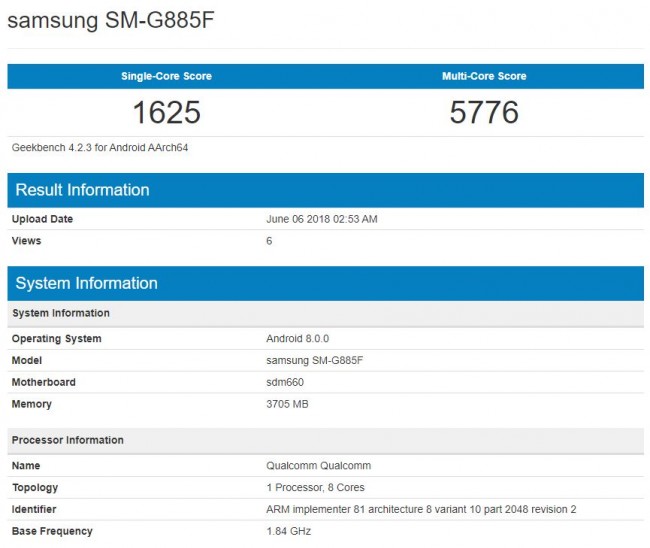Select the Memory value 3705 MB
The height and width of the screenshot is (548, 650).
point(287,404)
